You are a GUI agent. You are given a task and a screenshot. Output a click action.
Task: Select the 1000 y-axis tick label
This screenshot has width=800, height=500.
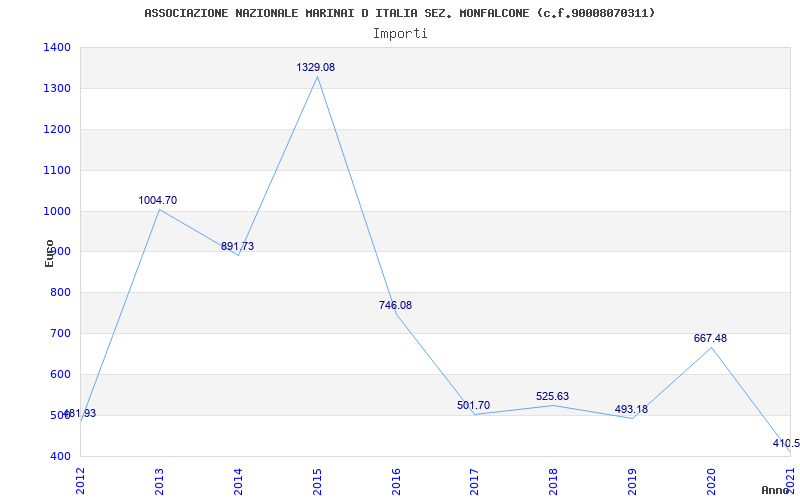pyautogui.click(x=58, y=211)
